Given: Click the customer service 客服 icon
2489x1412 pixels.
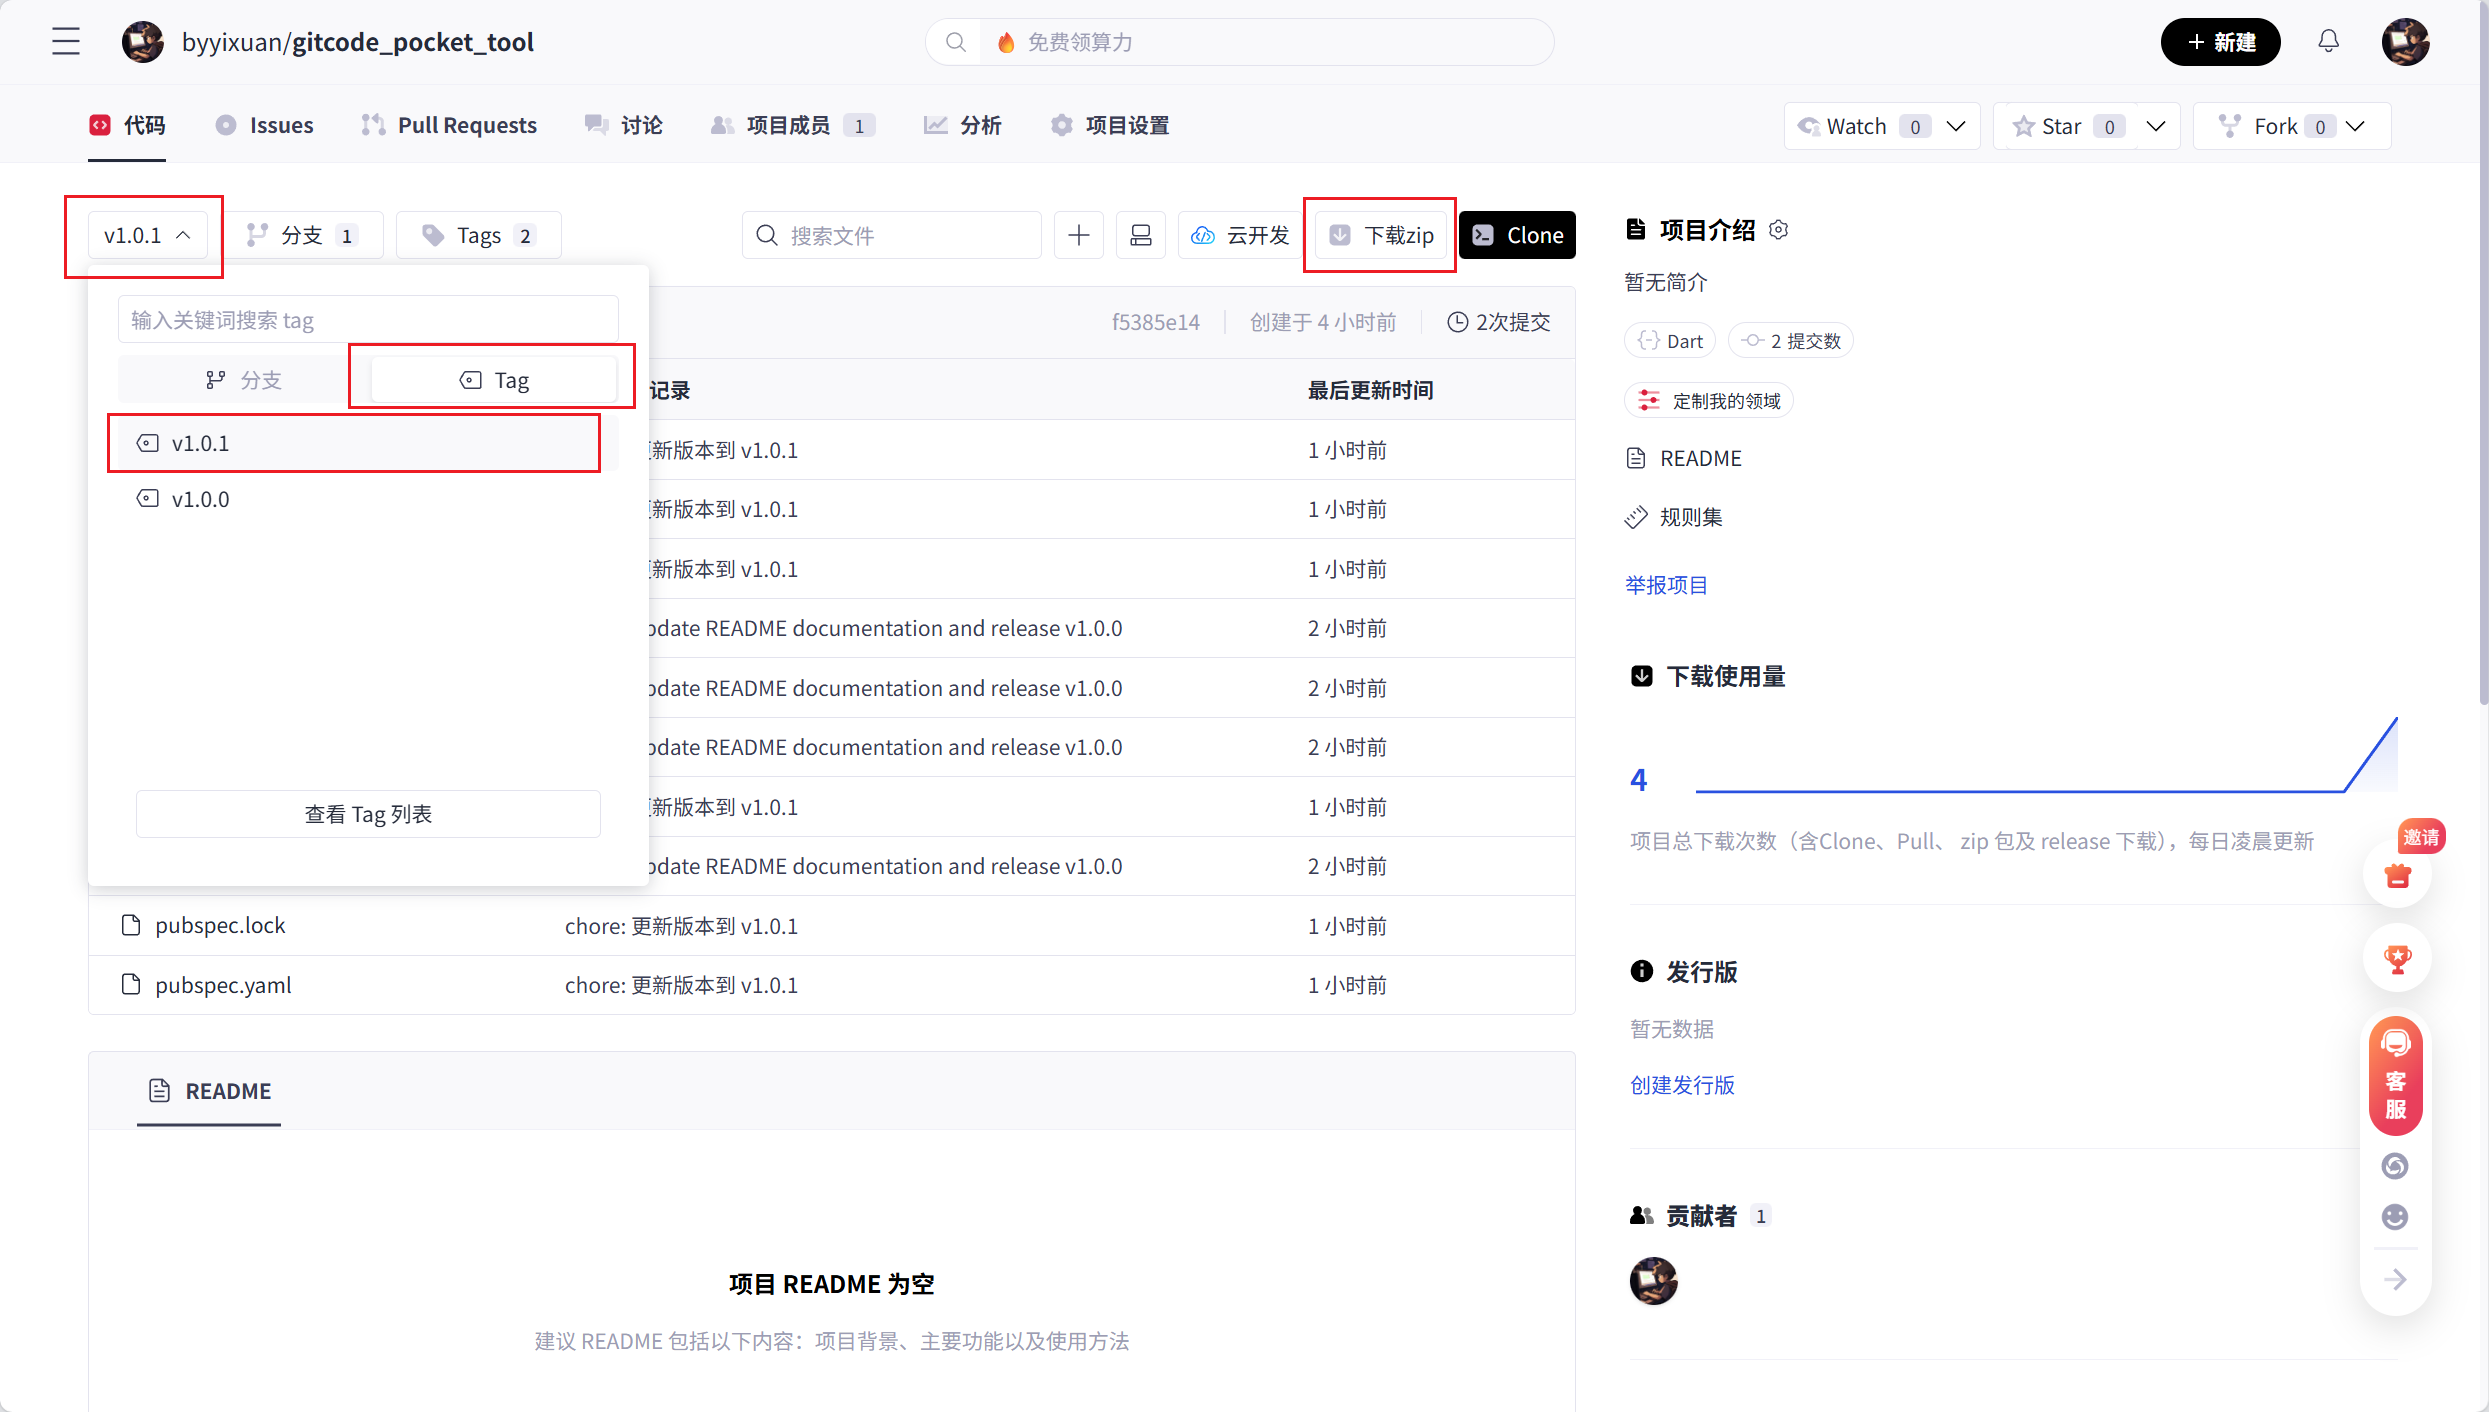Looking at the screenshot, I should tap(2395, 1076).
